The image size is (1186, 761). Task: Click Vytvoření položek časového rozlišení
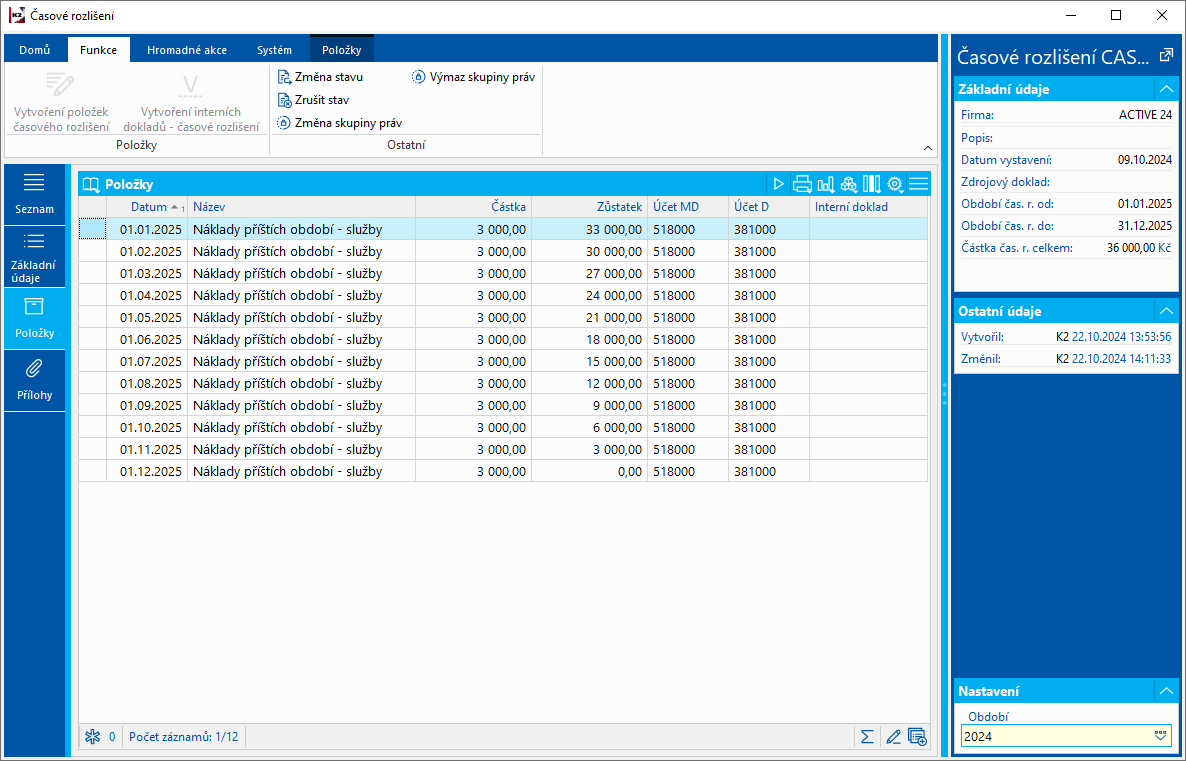click(x=61, y=102)
